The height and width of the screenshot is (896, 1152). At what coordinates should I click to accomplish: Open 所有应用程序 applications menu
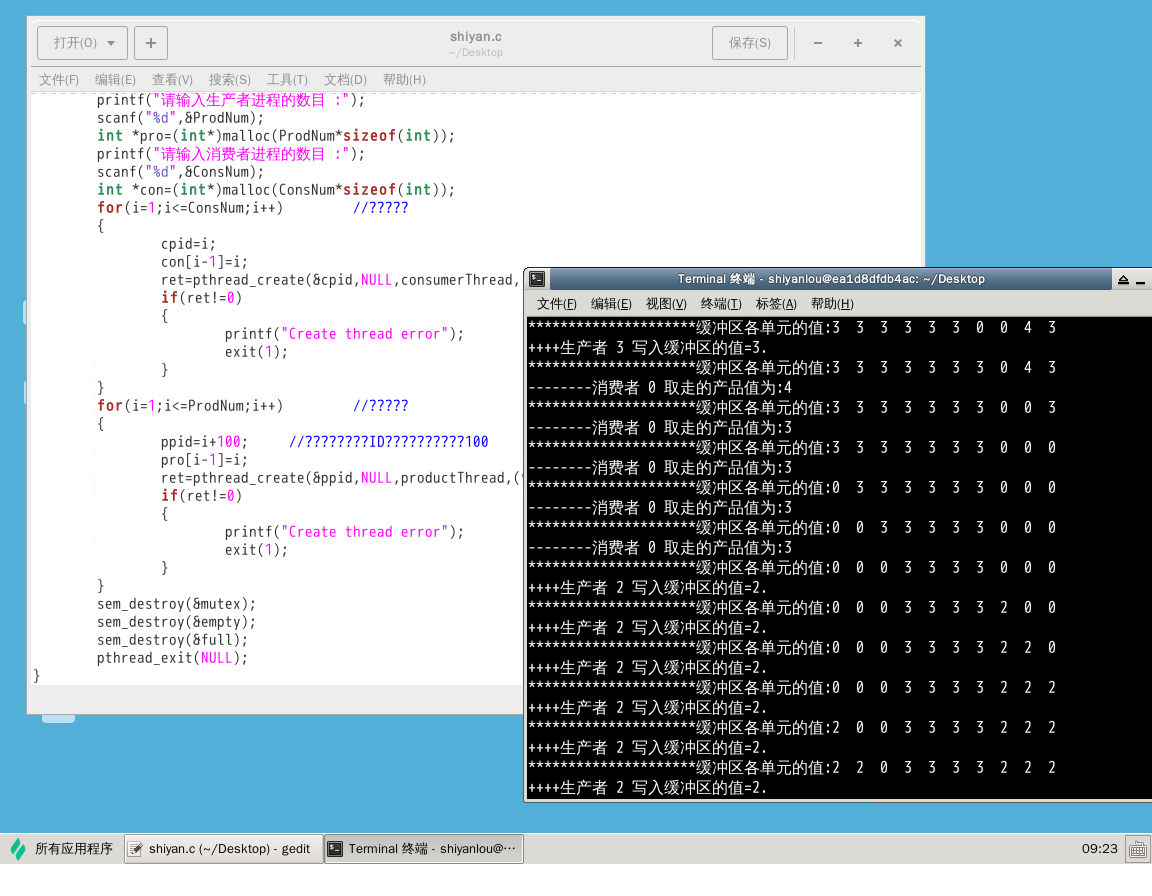[x=62, y=849]
